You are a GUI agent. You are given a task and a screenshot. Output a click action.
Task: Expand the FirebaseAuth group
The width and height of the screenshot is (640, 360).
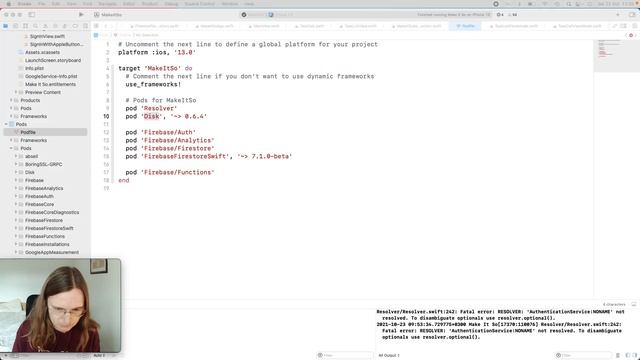tap(16, 196)
